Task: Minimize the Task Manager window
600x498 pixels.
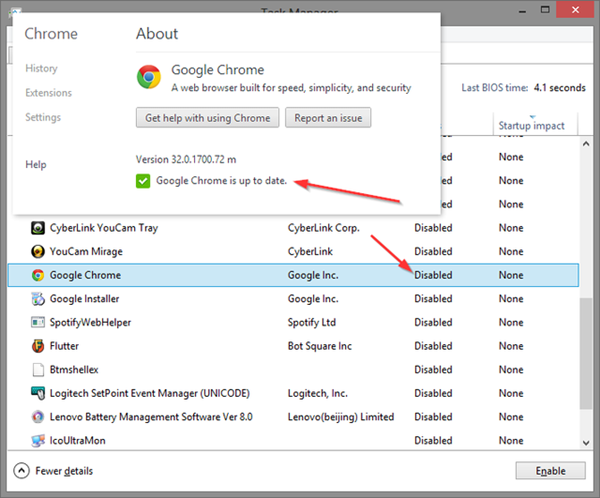Action: [x=522, y=11]
